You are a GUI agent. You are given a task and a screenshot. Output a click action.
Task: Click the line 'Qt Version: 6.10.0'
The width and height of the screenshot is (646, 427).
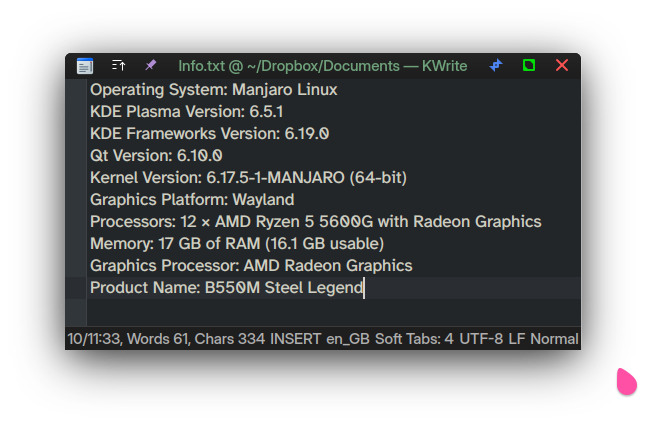[156, 156]
